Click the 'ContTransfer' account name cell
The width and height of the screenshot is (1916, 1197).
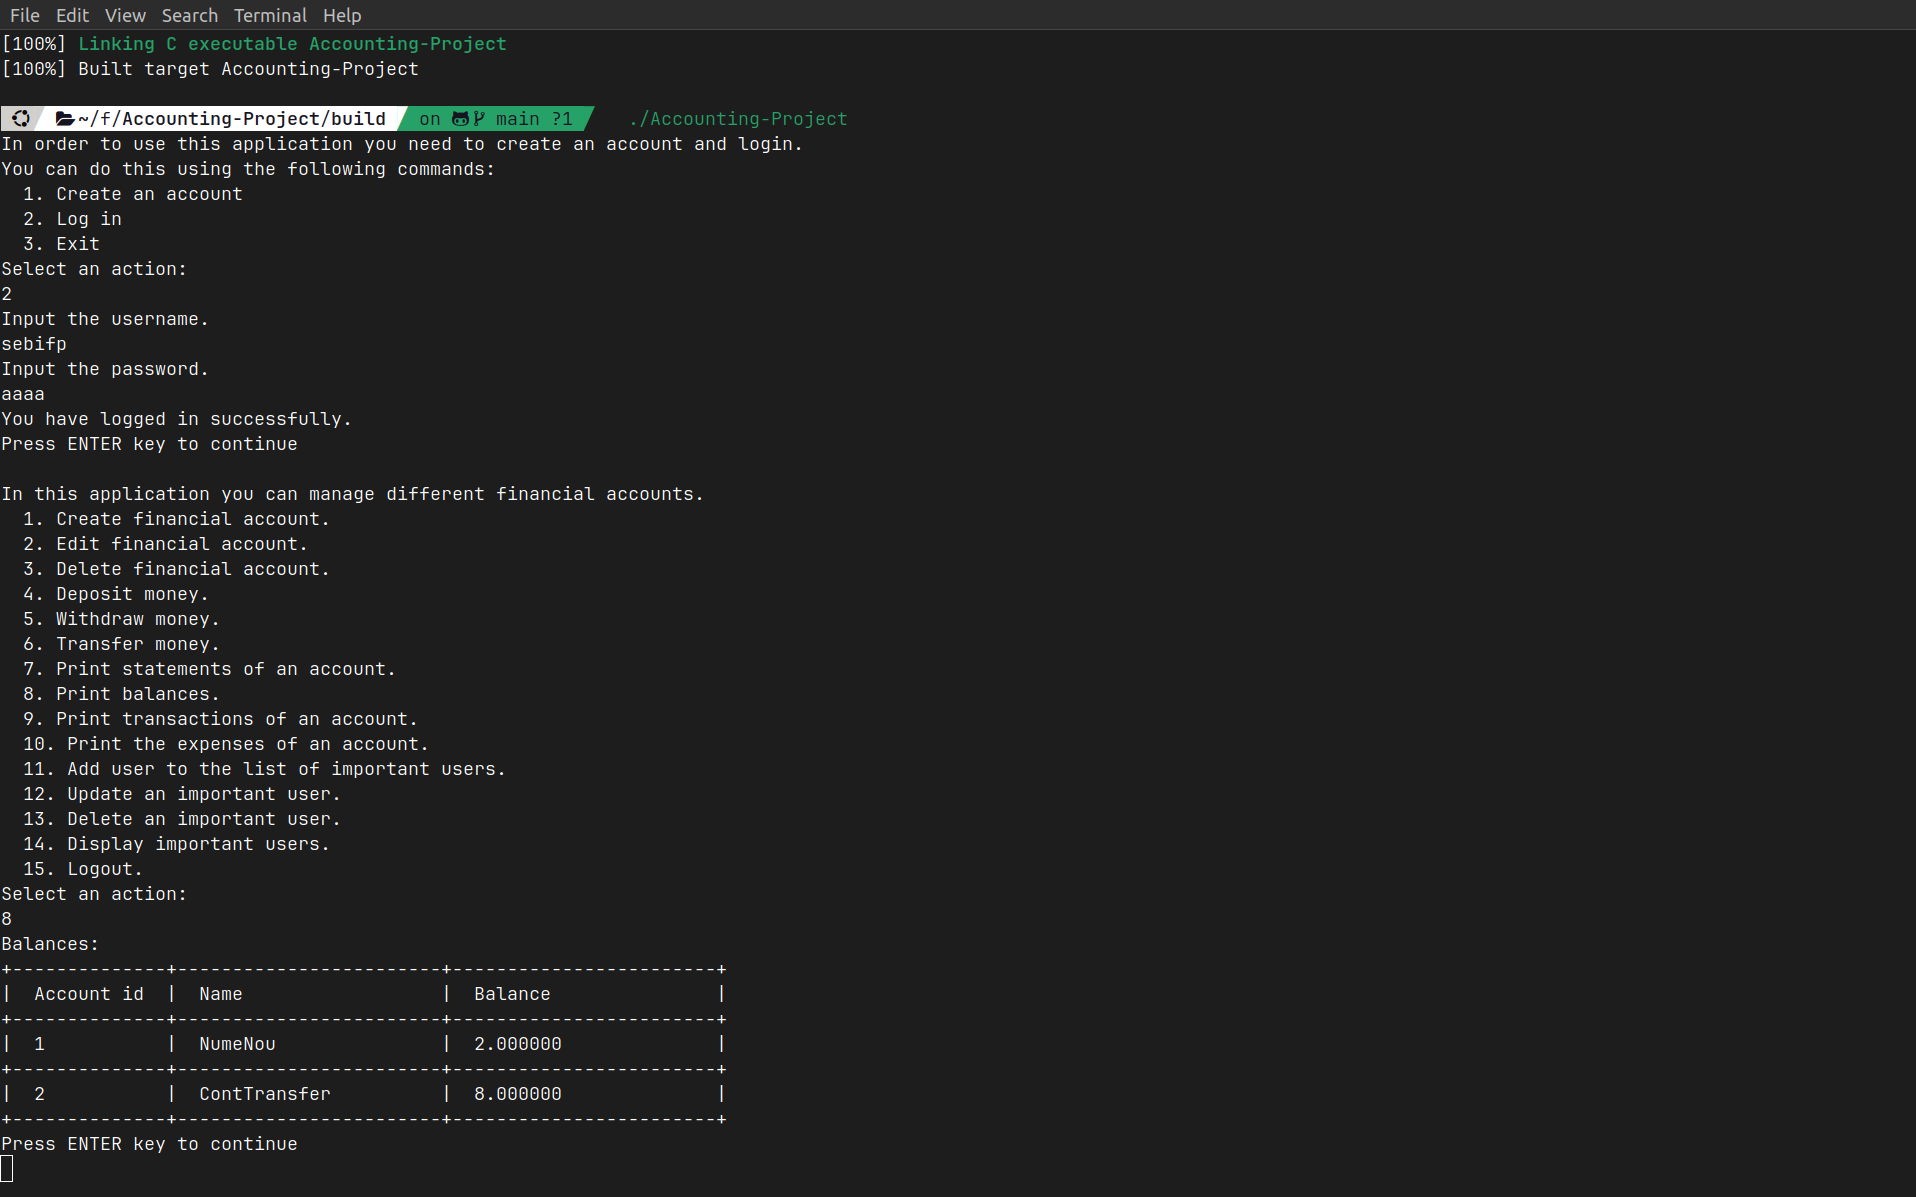click(x=265, y=1094)
